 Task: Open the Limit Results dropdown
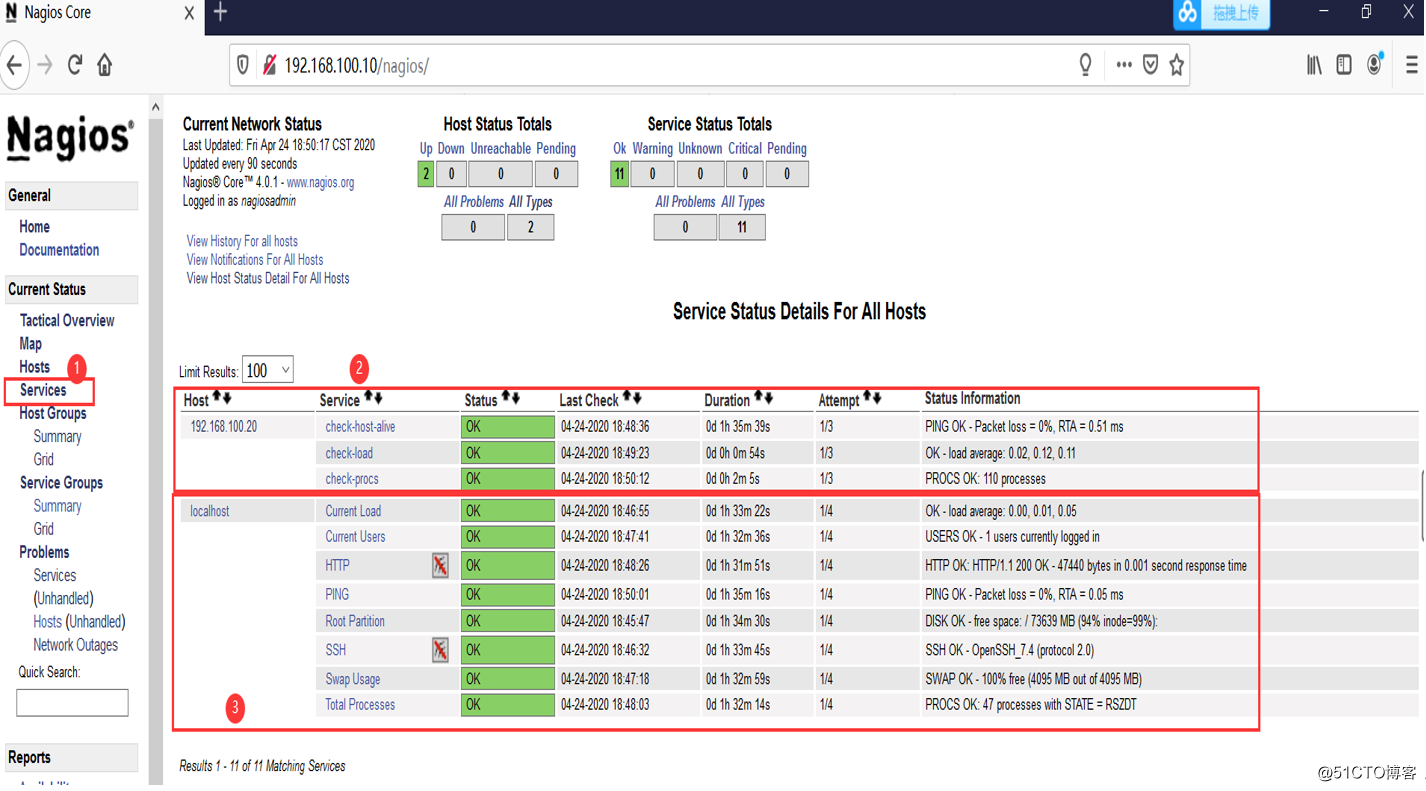point(268,370)
